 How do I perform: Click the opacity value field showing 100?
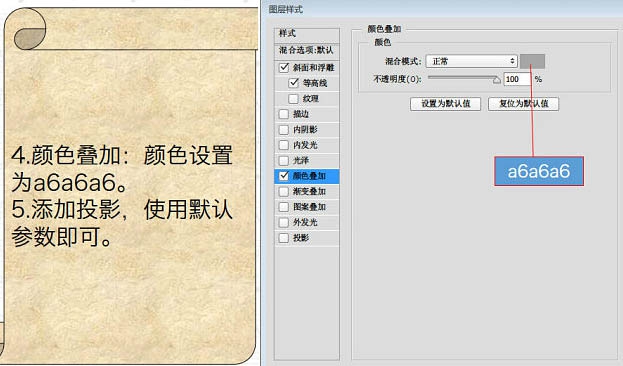517,79
